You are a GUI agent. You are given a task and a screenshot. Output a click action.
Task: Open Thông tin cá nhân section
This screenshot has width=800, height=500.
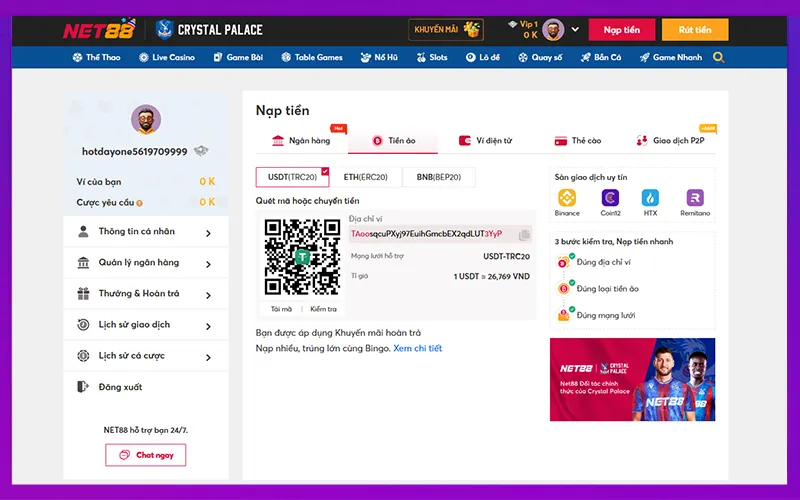click(146, 232)
